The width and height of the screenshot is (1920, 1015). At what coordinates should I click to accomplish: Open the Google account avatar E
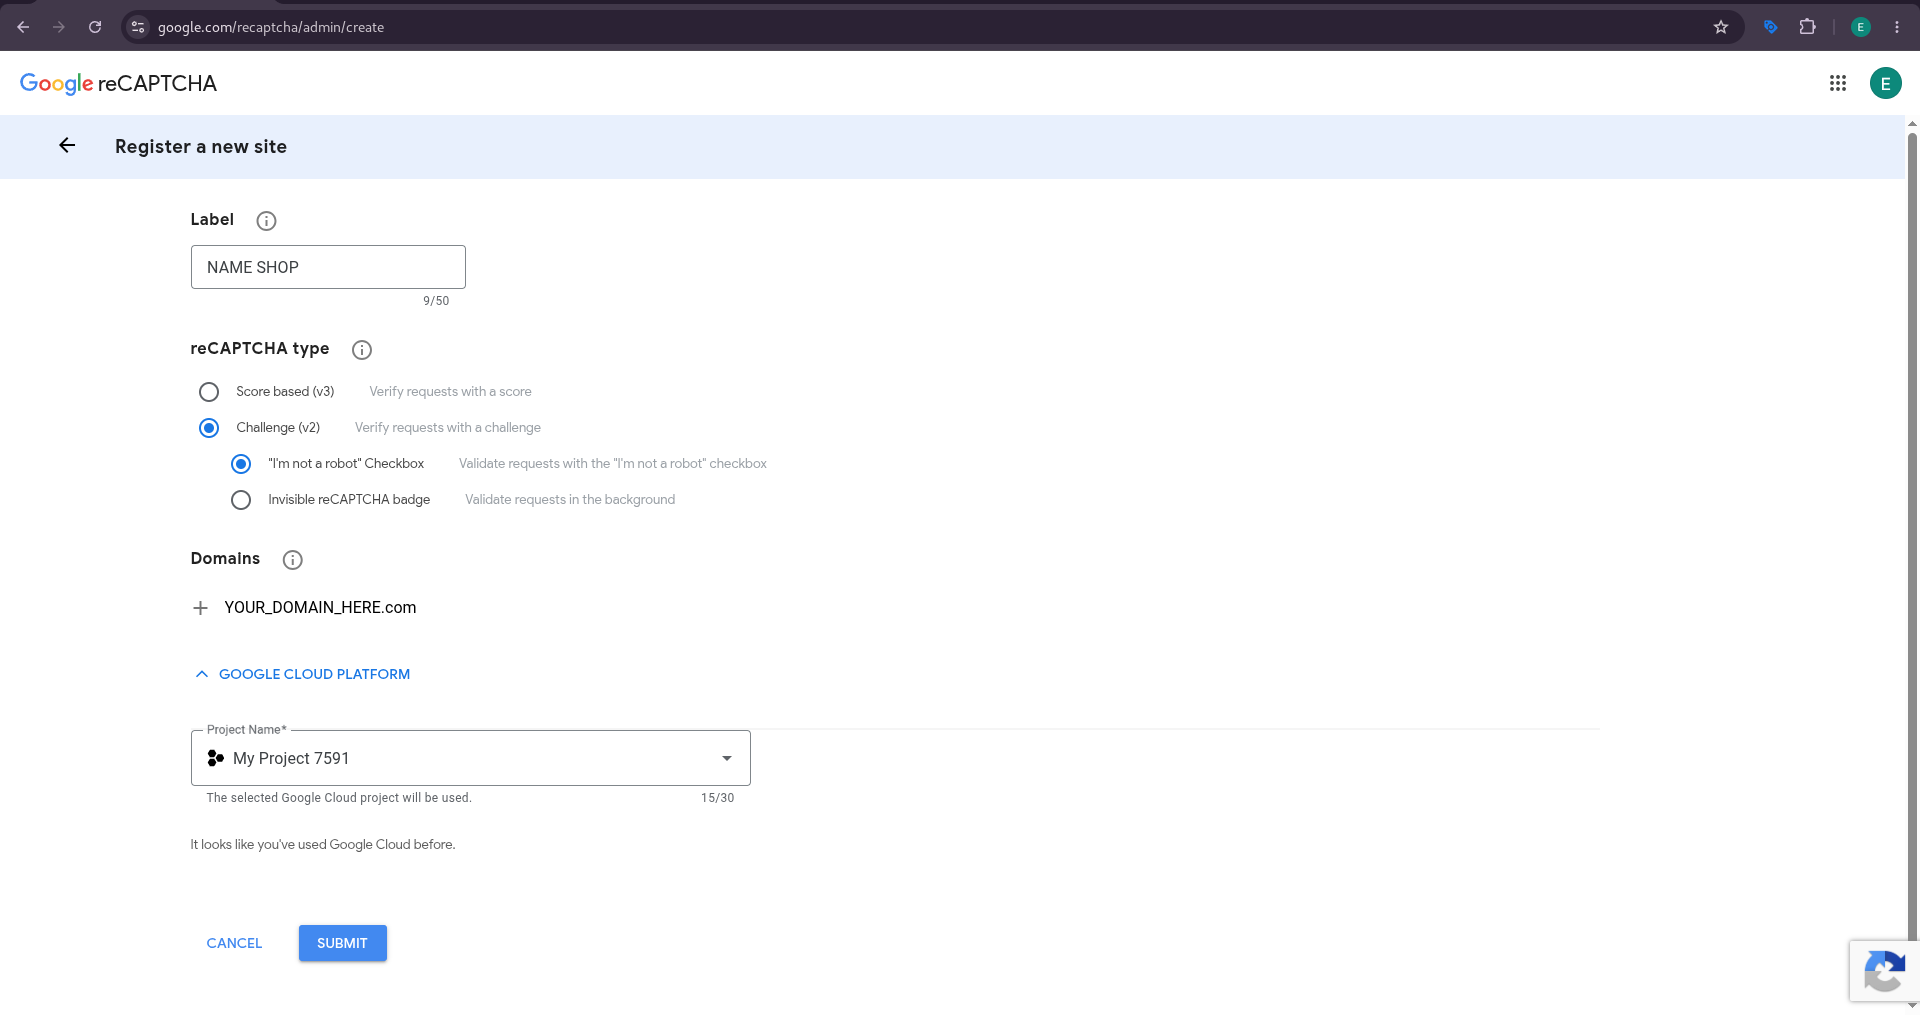tap(1886, 83)
